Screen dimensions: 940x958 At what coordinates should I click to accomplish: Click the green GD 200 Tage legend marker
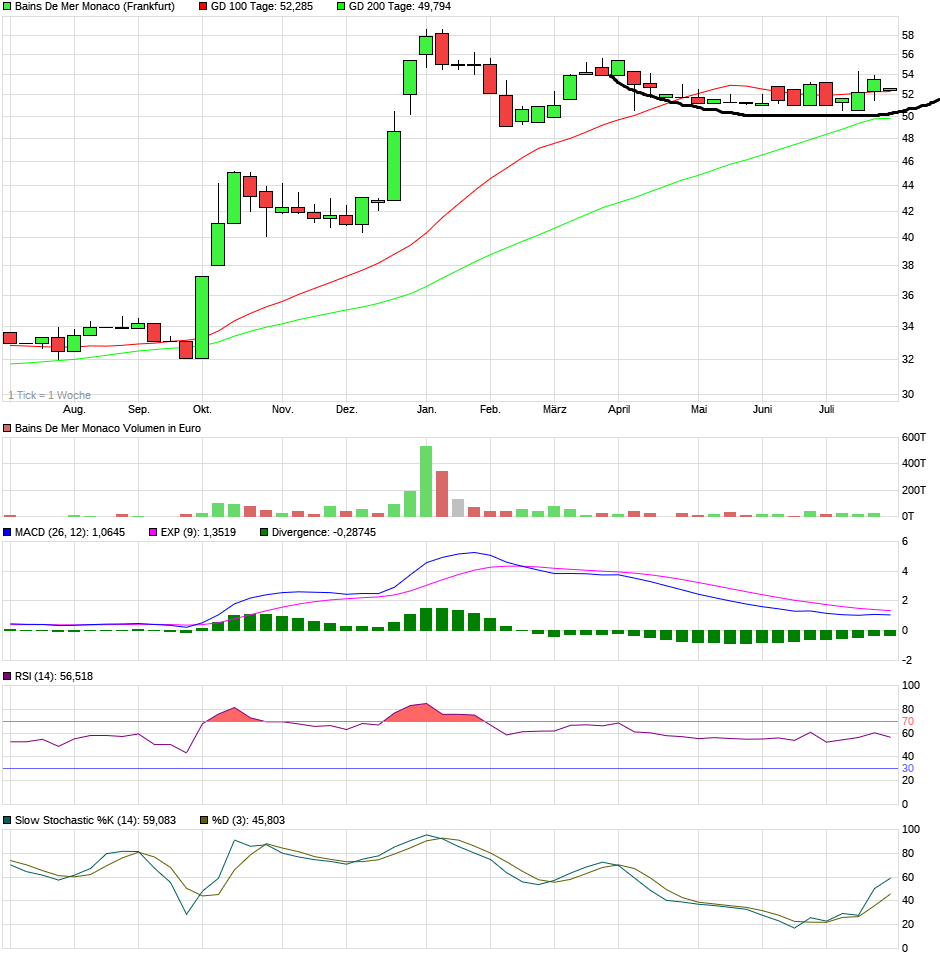click(341, 6)
